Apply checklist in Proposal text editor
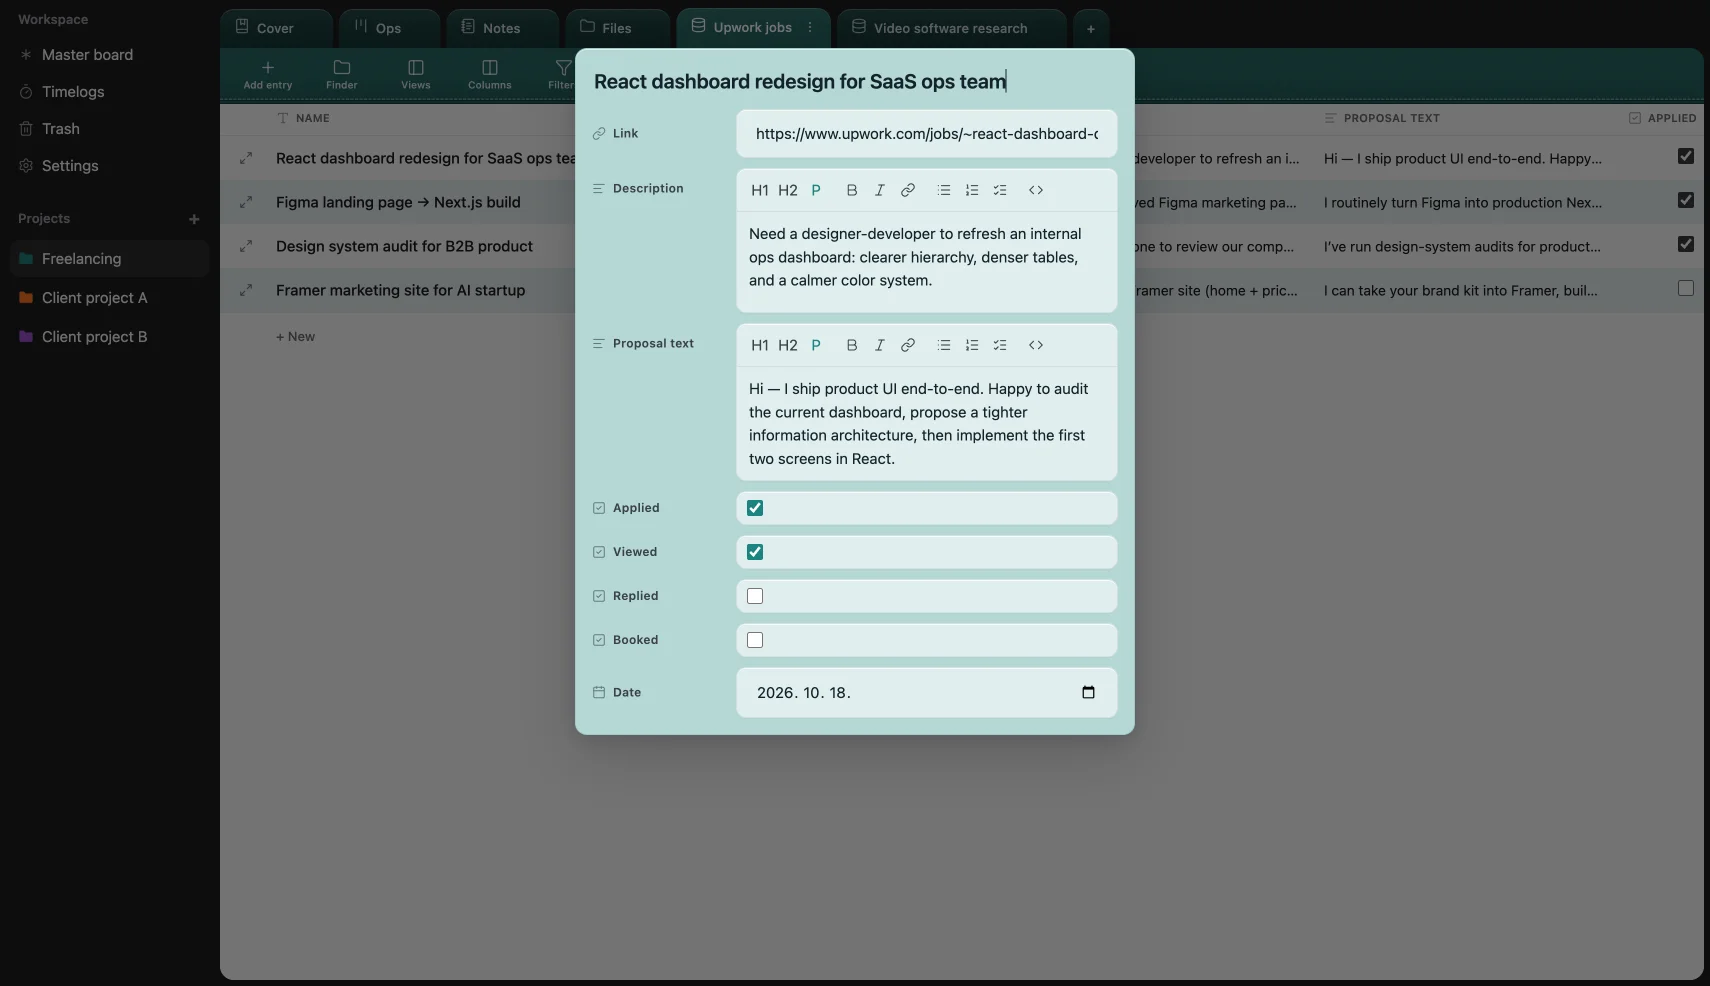Viewport: 1710px width, 986px height. coord(1000,345)
